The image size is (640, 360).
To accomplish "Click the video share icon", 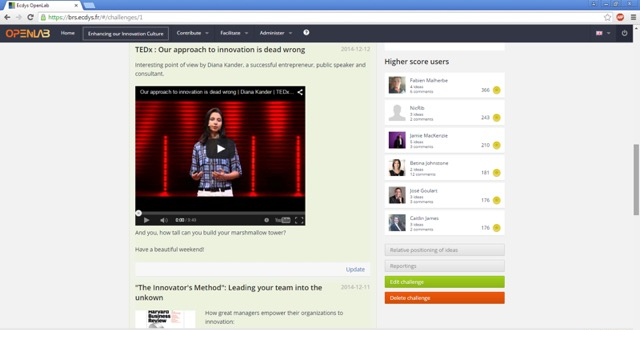I will click(300, 92).
